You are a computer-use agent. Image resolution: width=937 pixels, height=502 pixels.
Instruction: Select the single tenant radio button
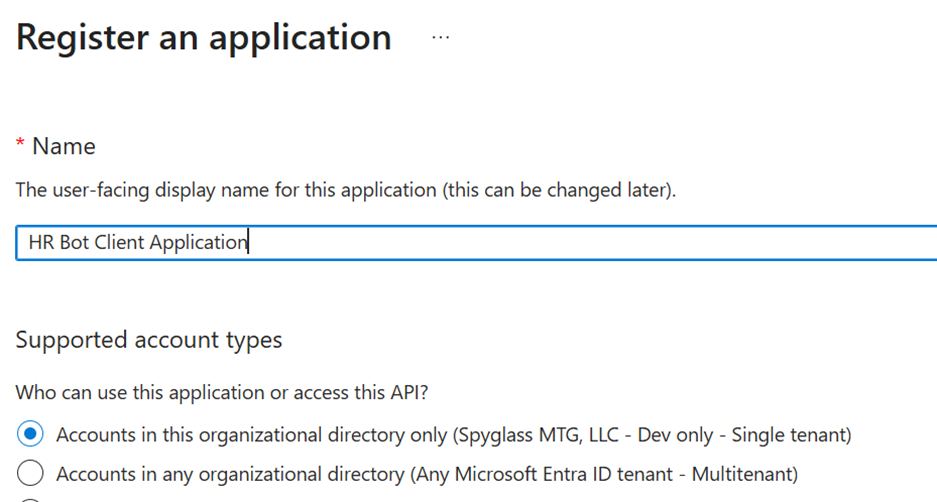31,435
